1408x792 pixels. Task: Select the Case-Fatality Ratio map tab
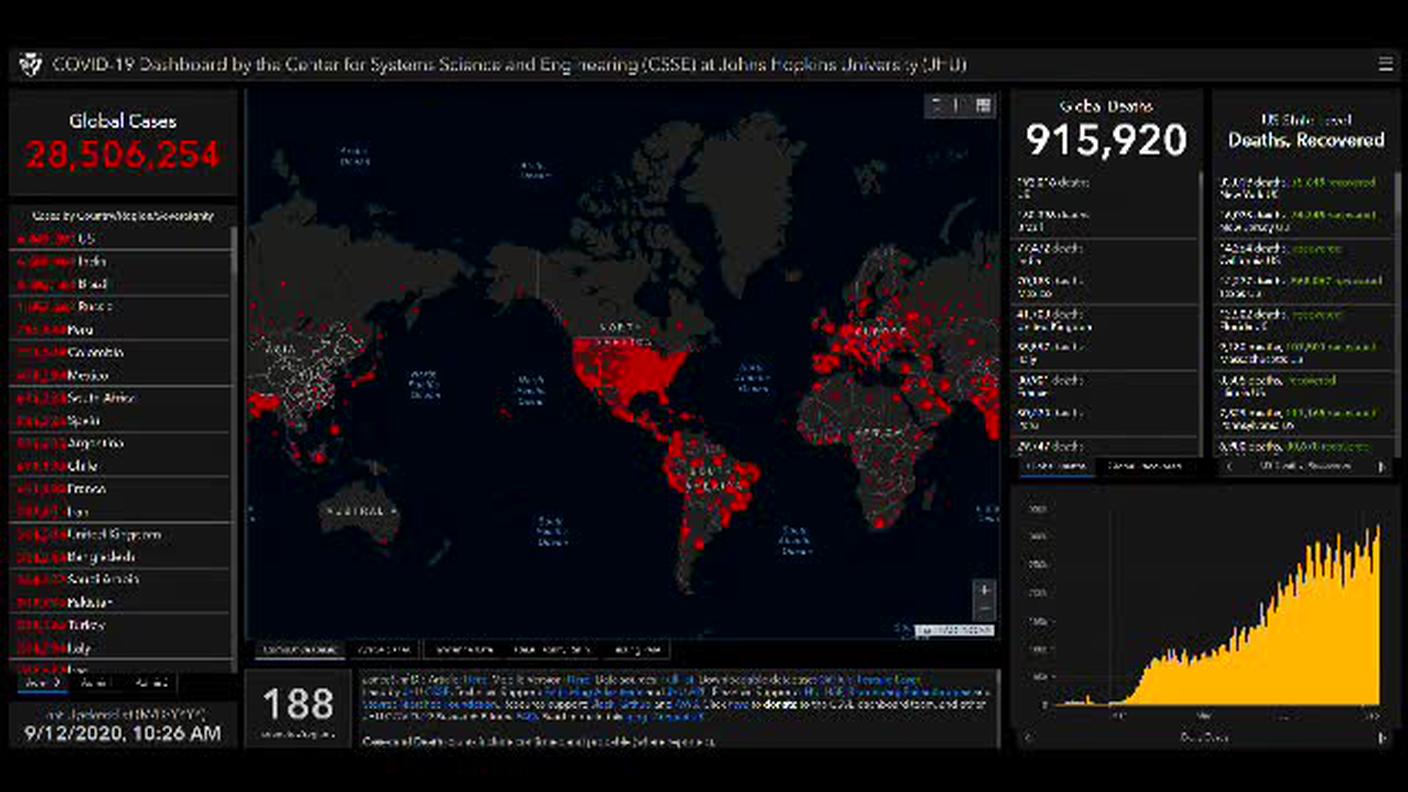pos(551,650)
